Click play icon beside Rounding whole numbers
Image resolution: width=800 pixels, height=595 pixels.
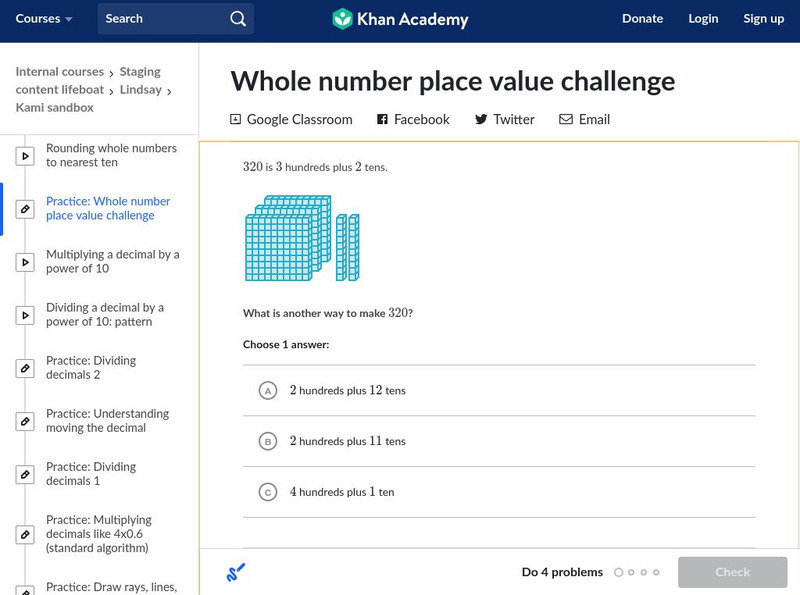click(25, 156)
